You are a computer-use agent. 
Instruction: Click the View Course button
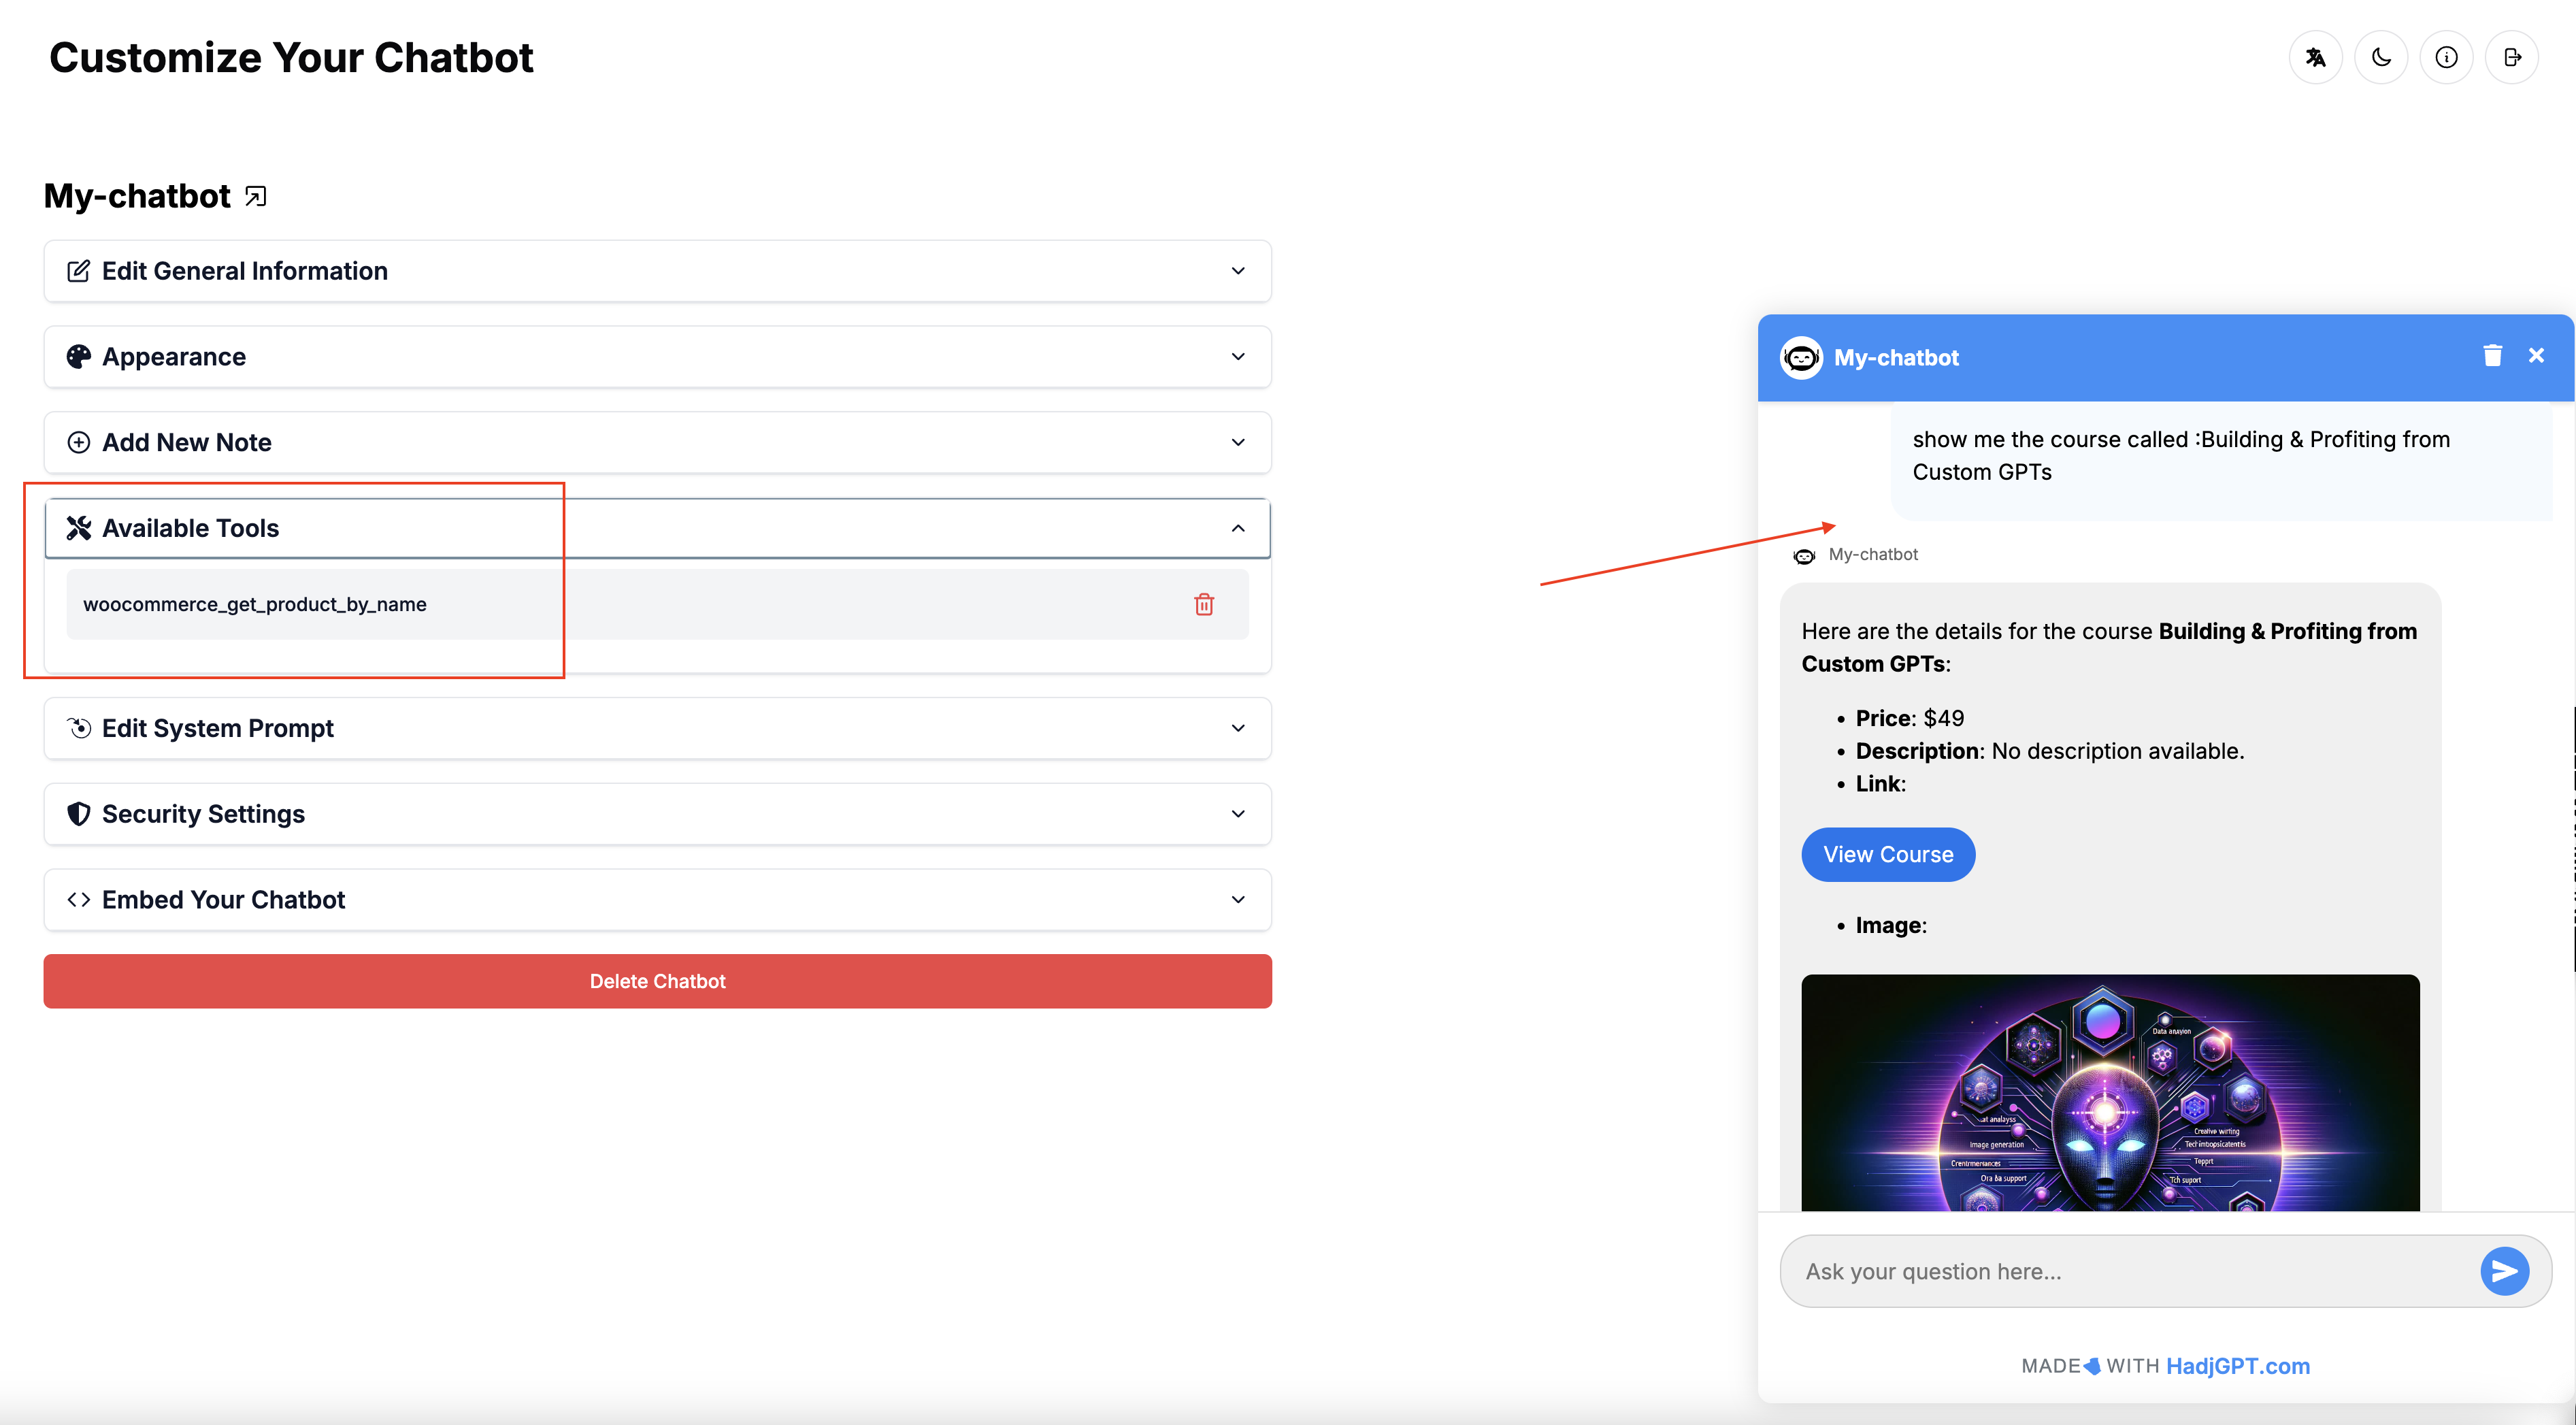pos(1887,854)
